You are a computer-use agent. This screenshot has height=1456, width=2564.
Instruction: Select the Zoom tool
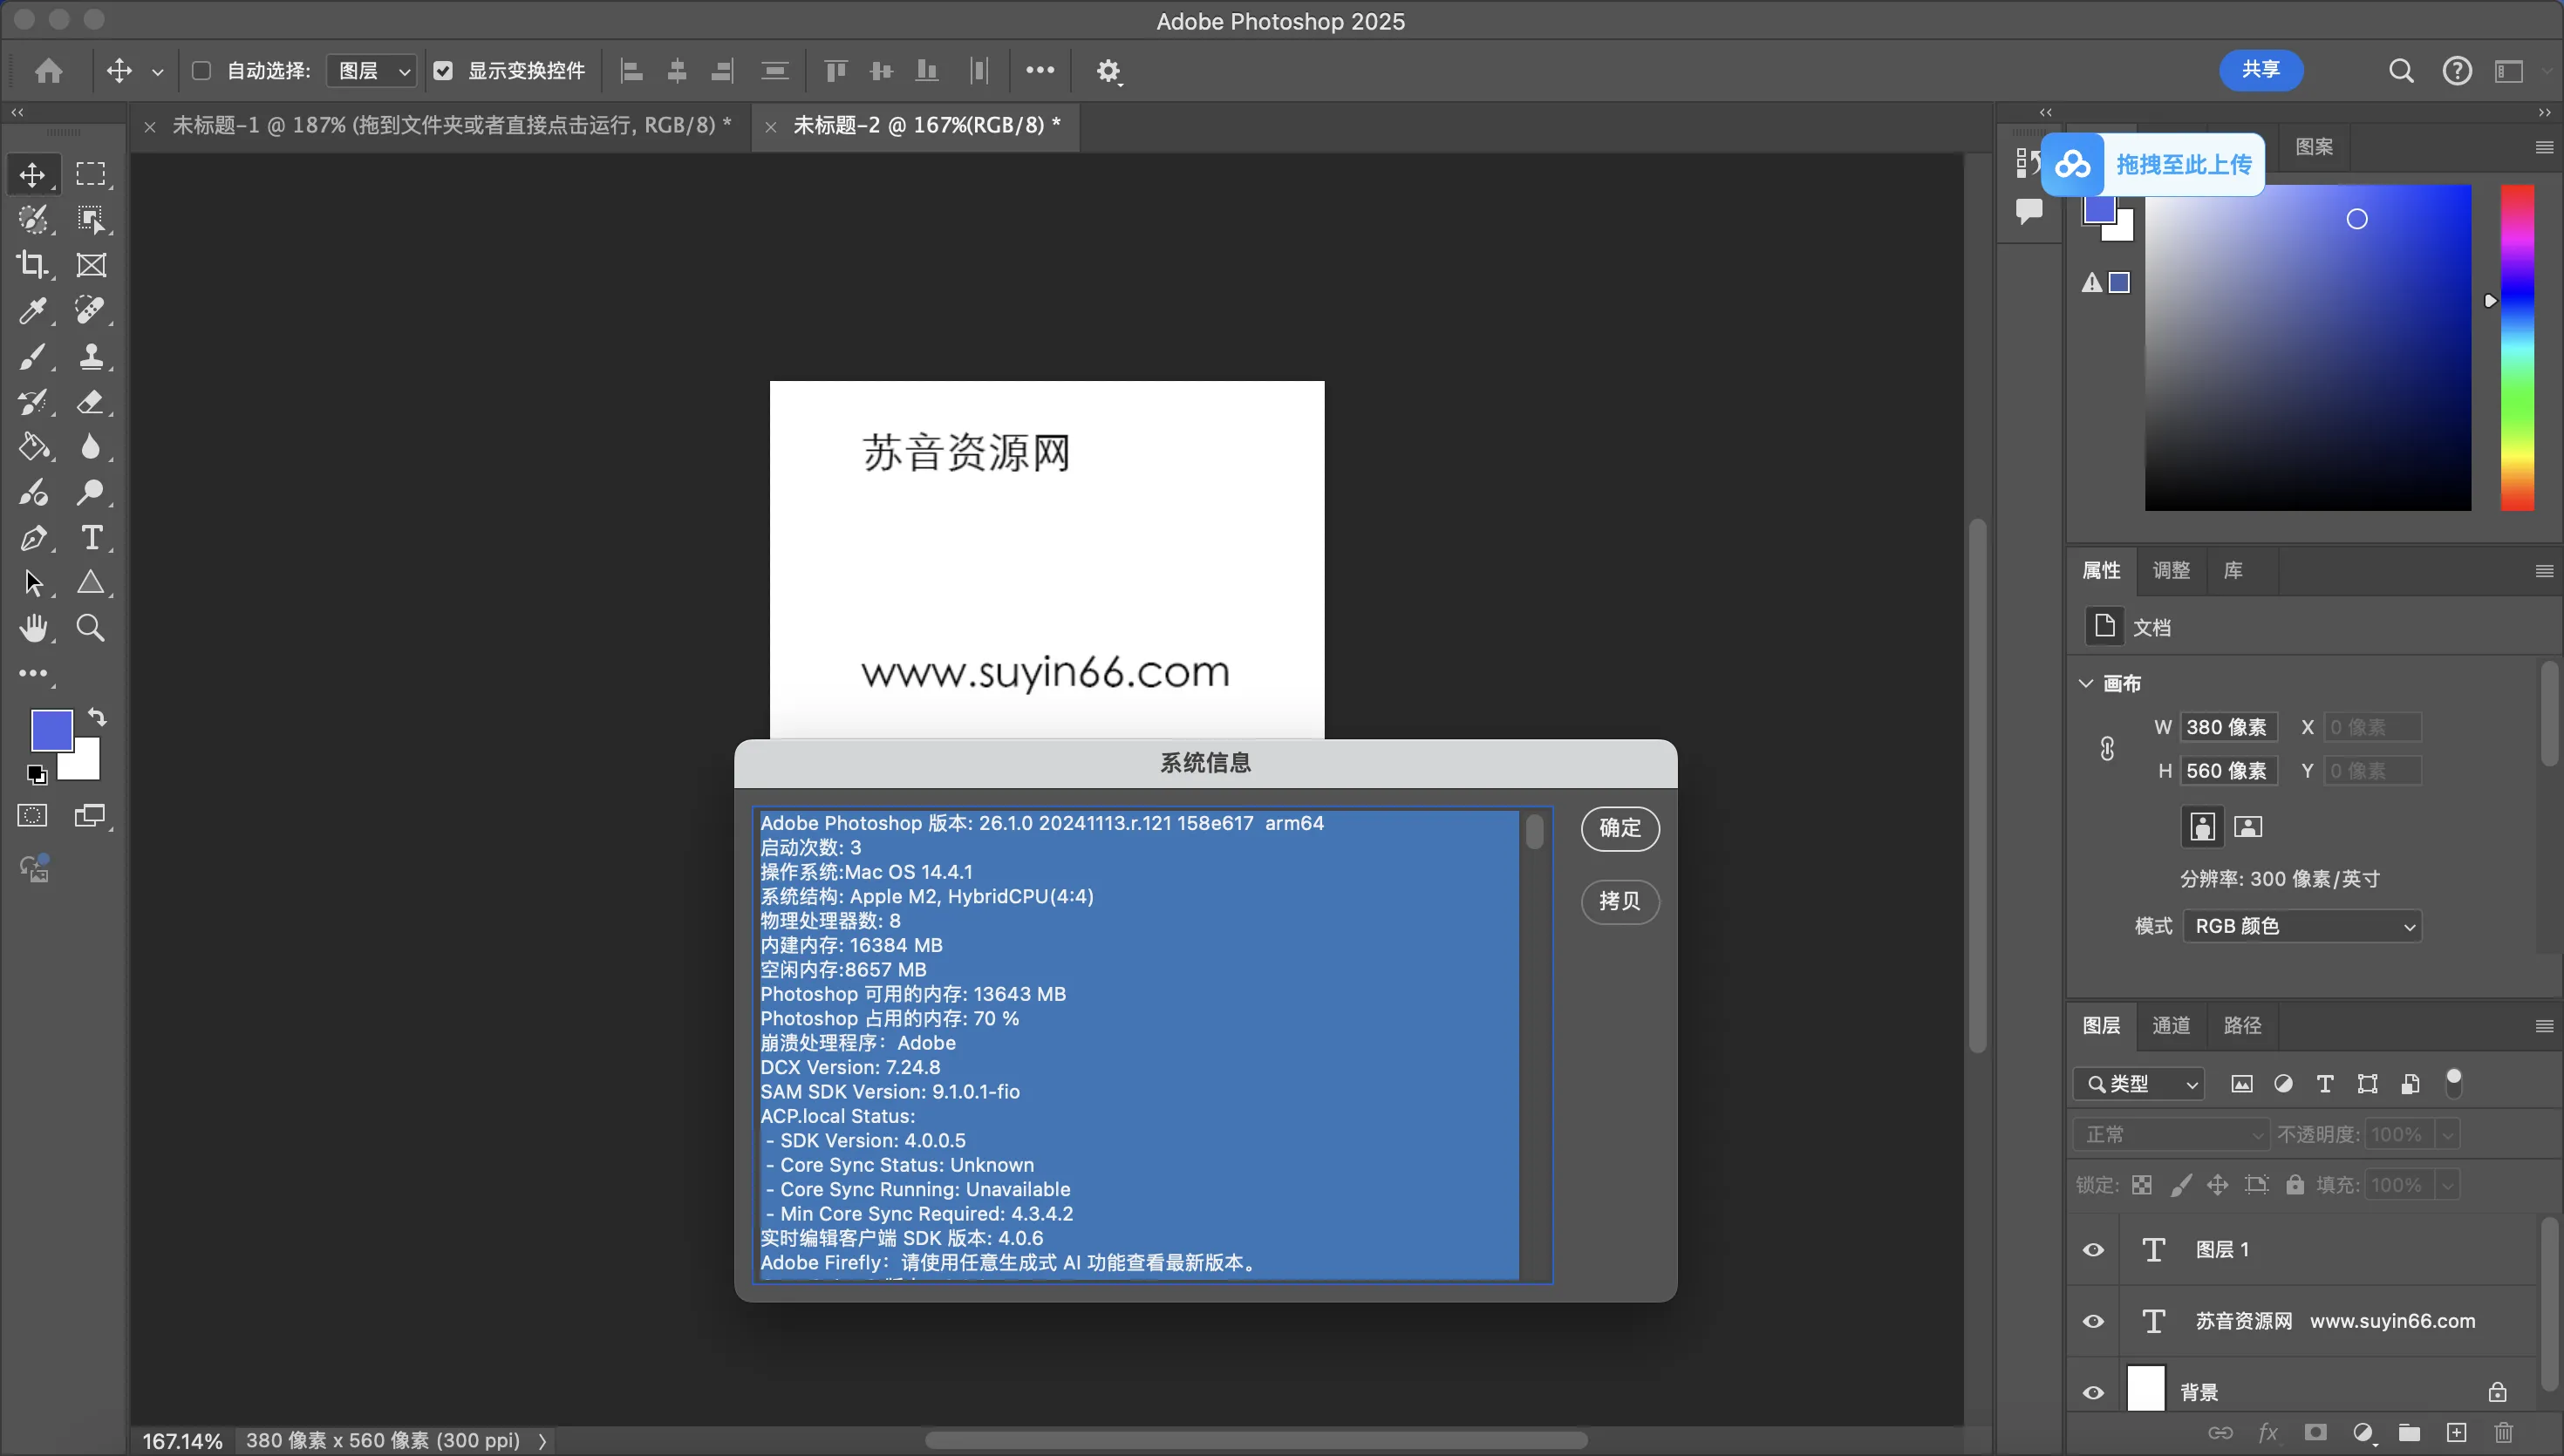pos(91,628)
